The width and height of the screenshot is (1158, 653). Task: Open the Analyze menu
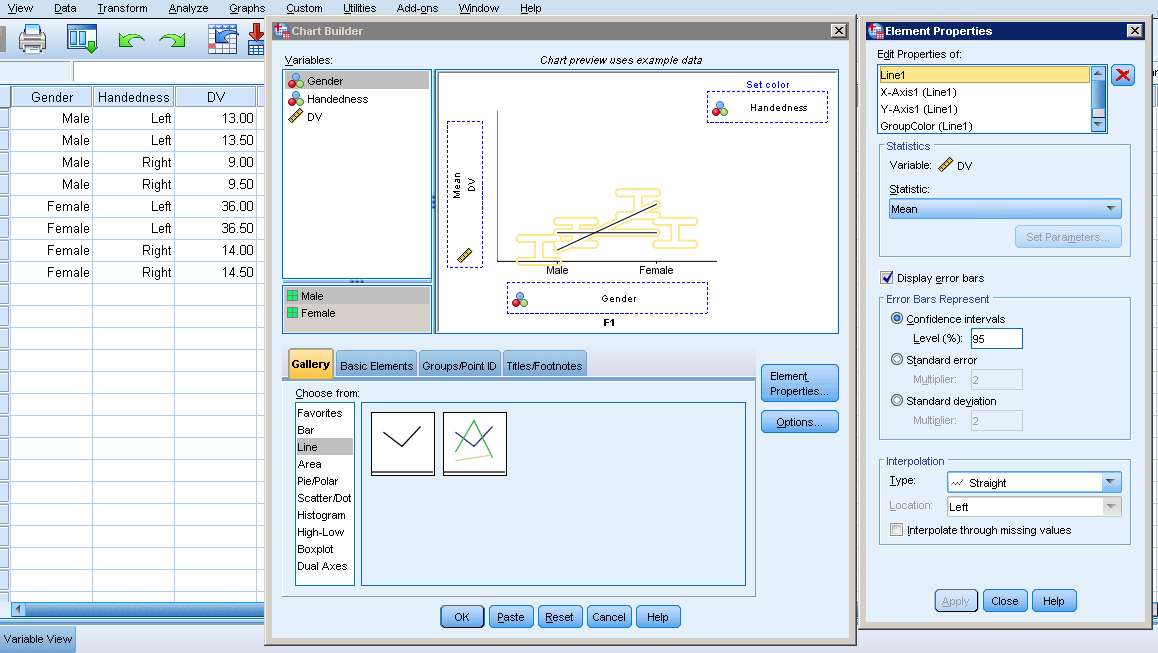(188, 8)
